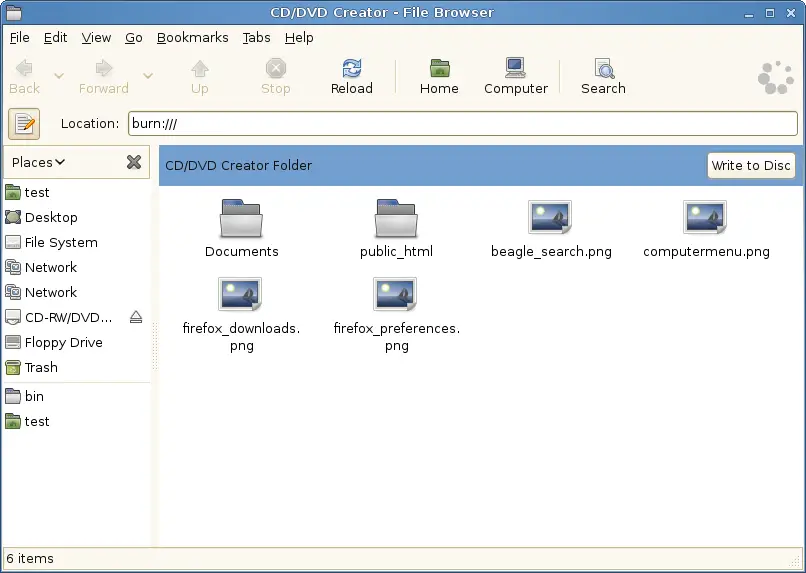Click the Reload toolbar icon

(351, 76)
